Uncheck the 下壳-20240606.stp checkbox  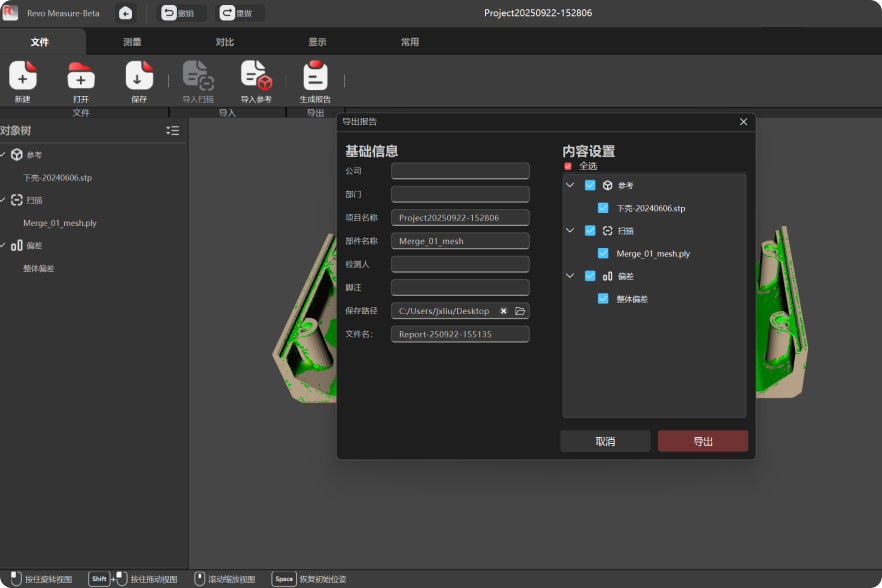[603, 208]
